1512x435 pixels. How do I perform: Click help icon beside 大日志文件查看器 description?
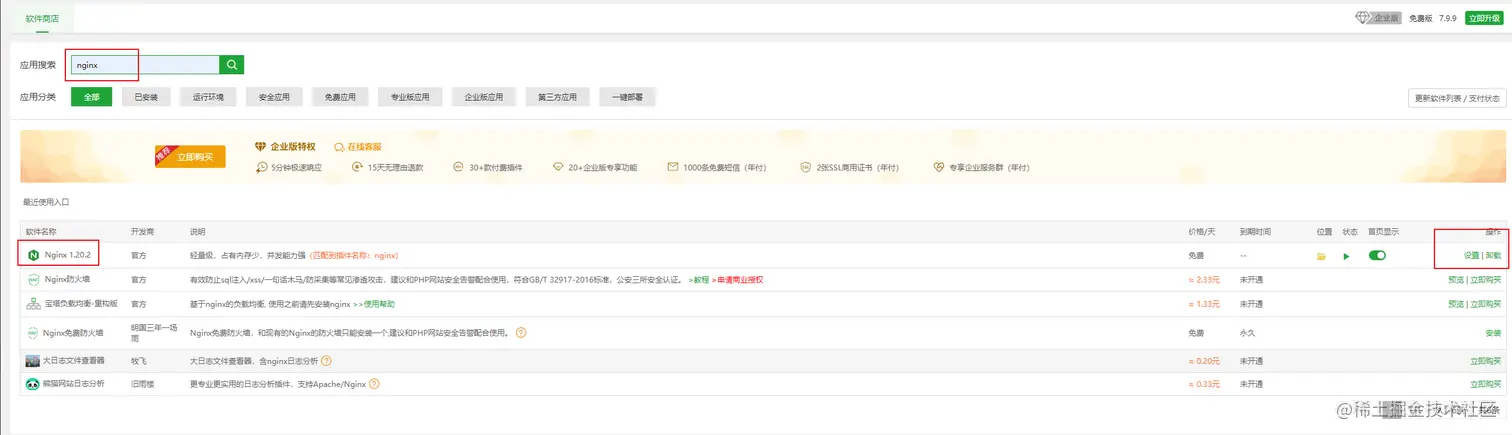(x=326, y=360)
